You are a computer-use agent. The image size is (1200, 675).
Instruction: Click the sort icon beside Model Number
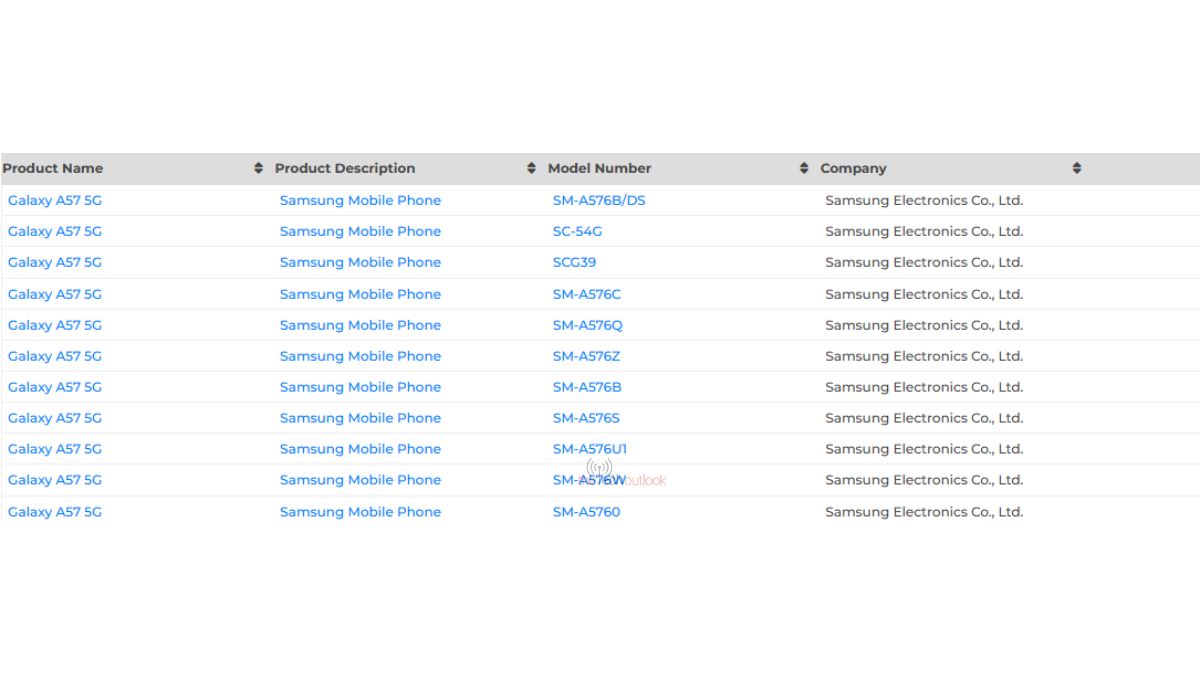[803, 168]
